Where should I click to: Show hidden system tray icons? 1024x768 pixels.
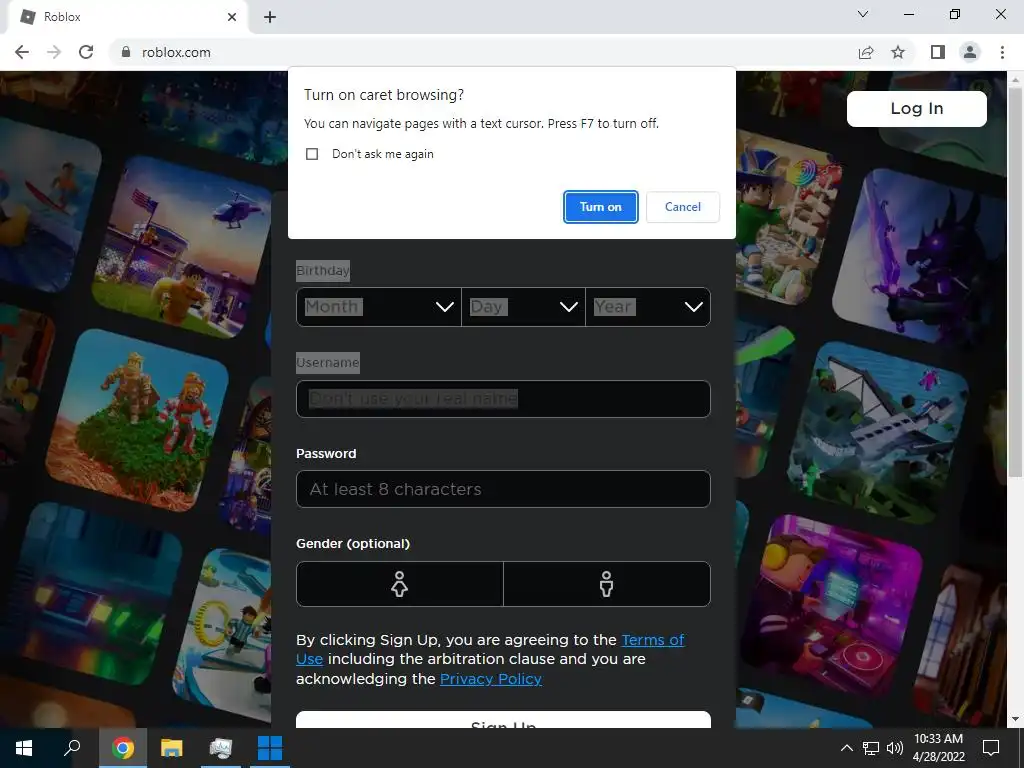[846, 748]
